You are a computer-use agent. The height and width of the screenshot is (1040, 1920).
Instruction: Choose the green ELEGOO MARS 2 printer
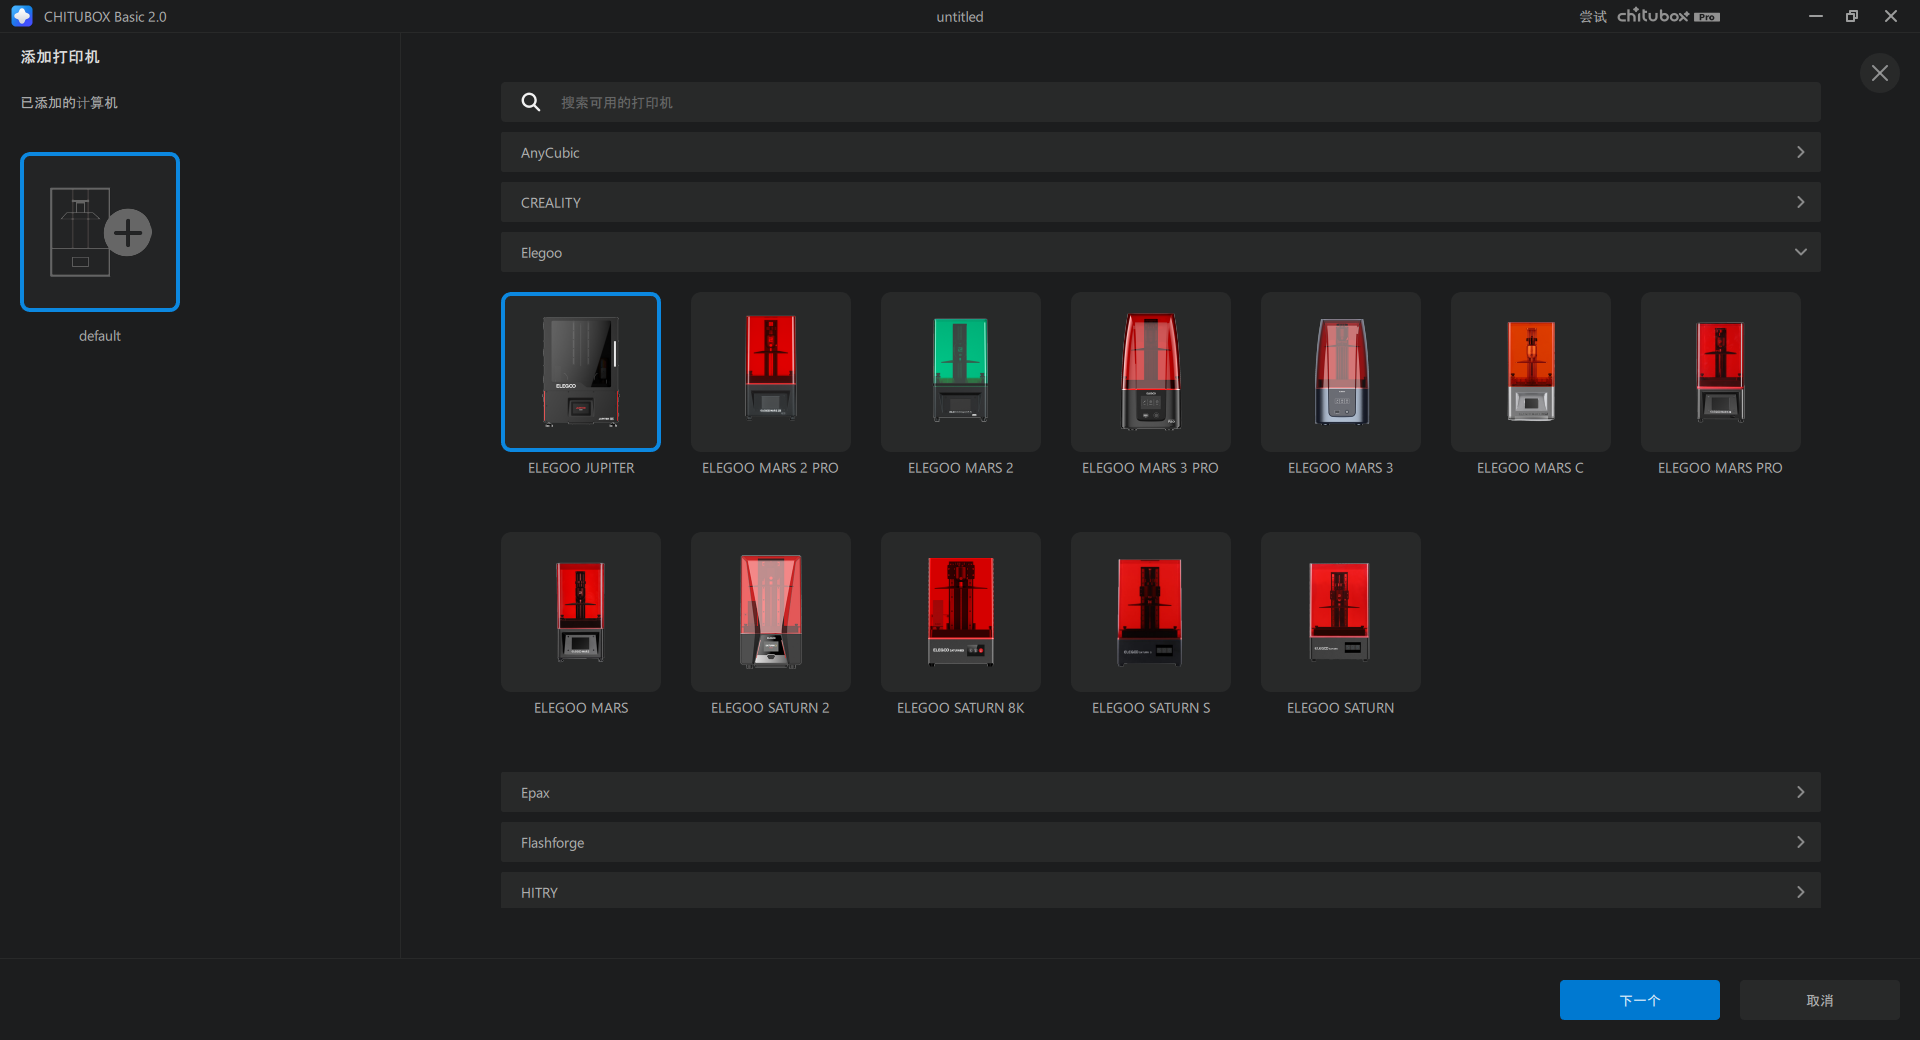tap(961, 372)
